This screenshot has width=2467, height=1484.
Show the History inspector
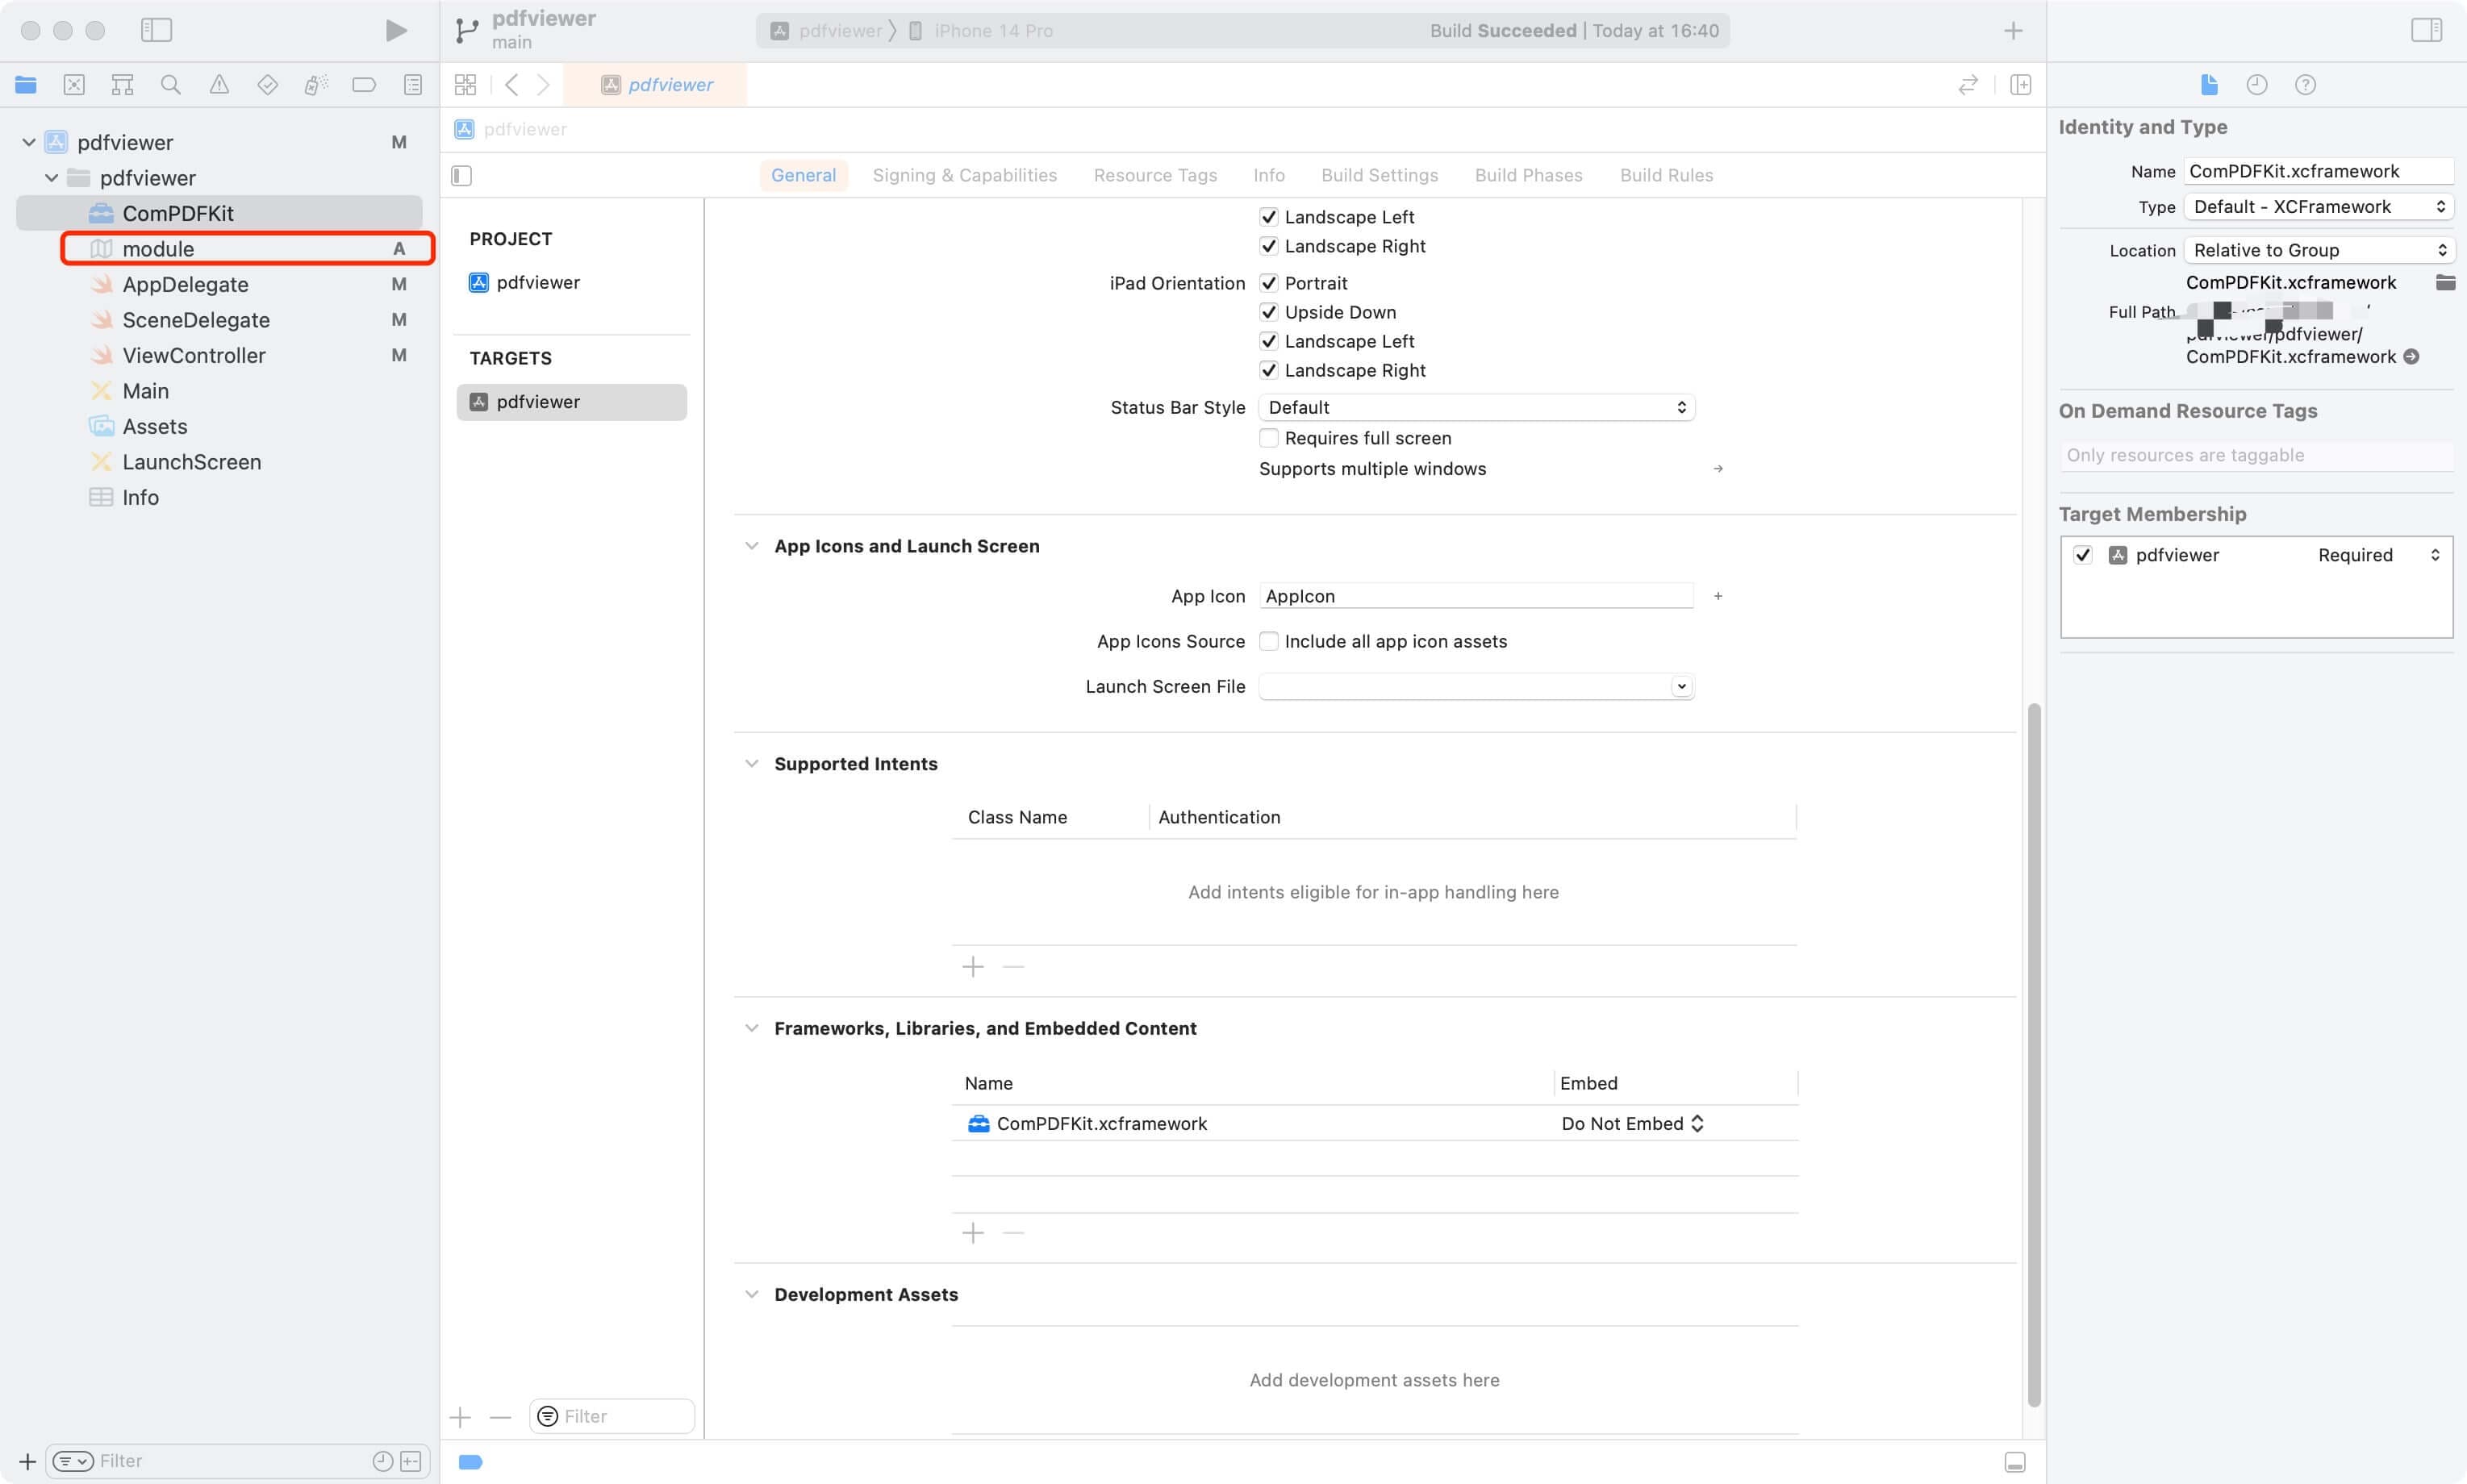coord(2257,85)
